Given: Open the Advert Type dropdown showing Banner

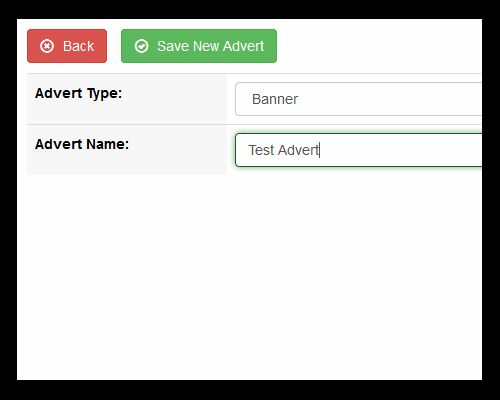Looking at the screenshot, I should pos(358,99).
